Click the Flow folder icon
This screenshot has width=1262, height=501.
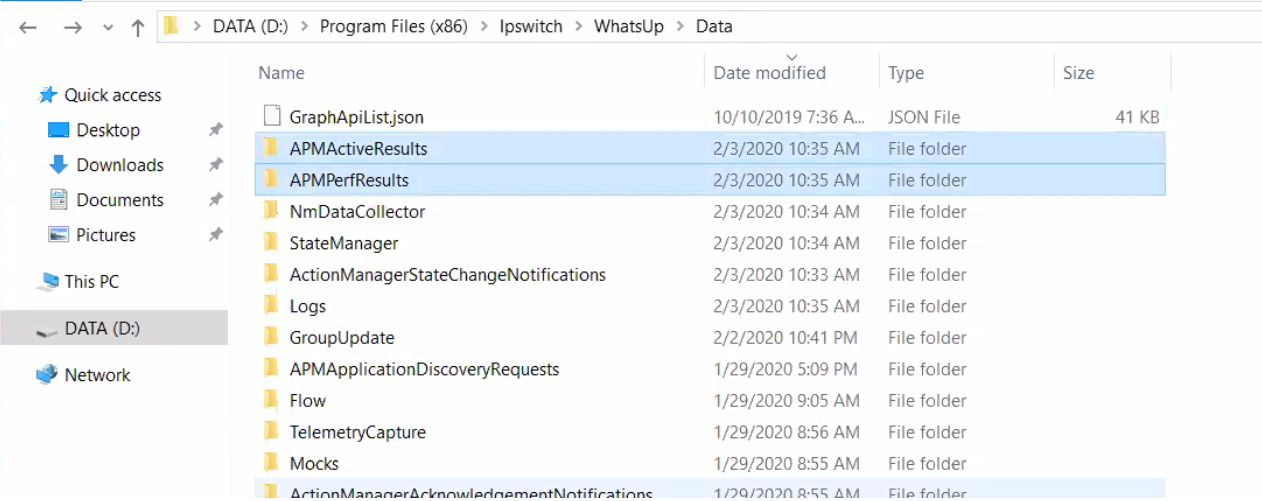[270, 400]
